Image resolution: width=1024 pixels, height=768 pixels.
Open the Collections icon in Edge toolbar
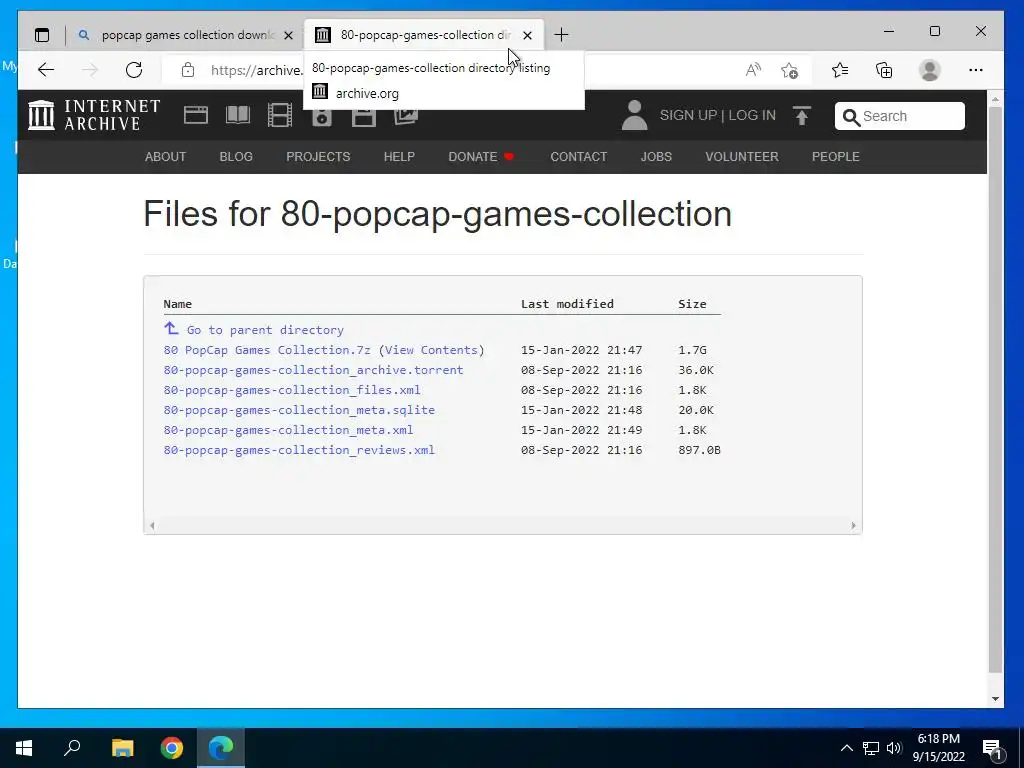tap(884, 70)
